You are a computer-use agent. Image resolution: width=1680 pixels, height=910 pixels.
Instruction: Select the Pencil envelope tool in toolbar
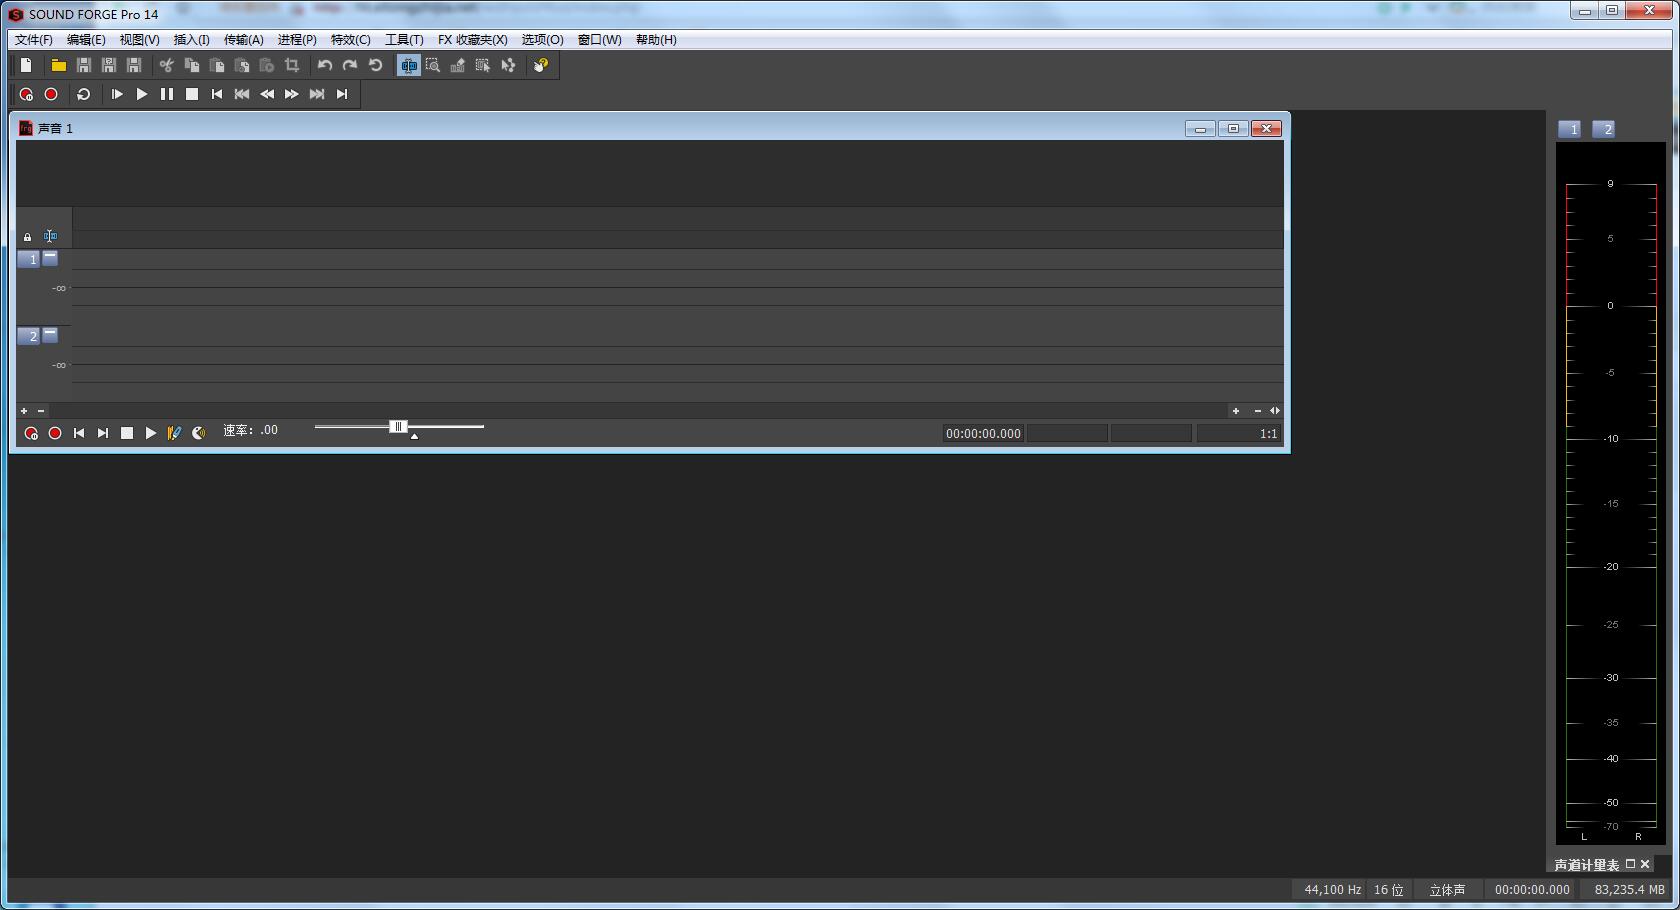pos(458,65)
